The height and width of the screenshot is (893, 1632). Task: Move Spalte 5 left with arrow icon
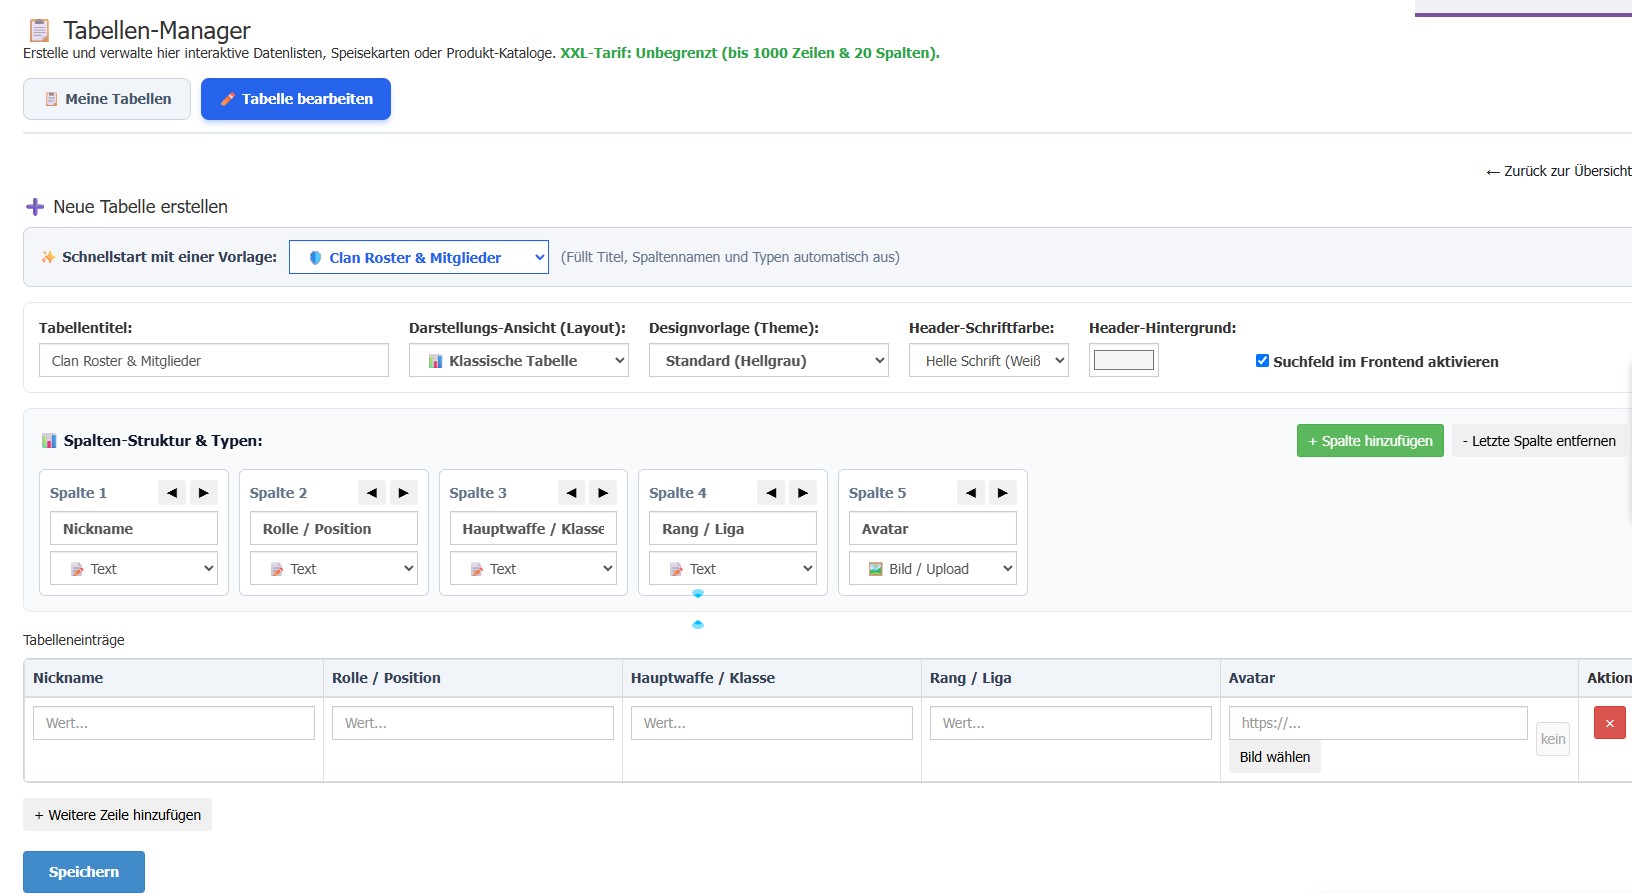[971, 493]
